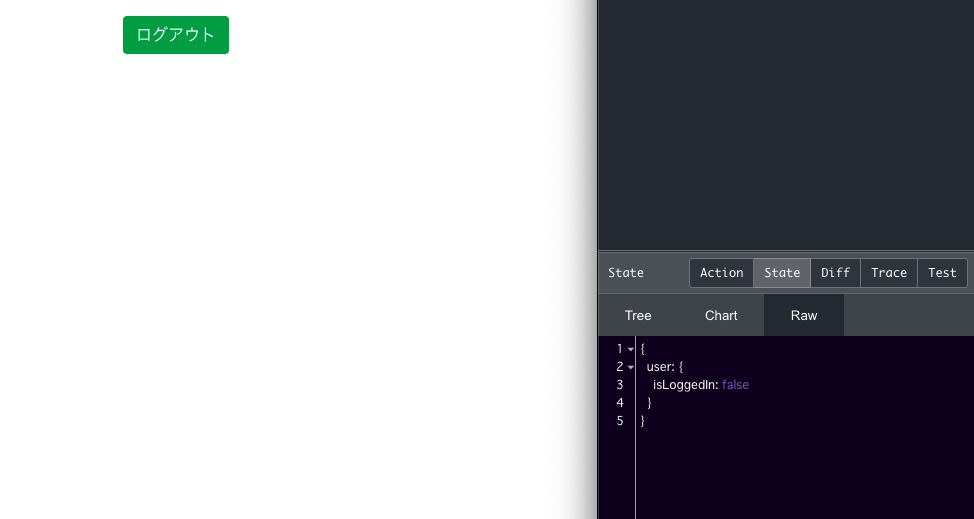Viewport: 974px width, 519px height.
Task: Open the Test inspector view
Action: tap(942, 273)
